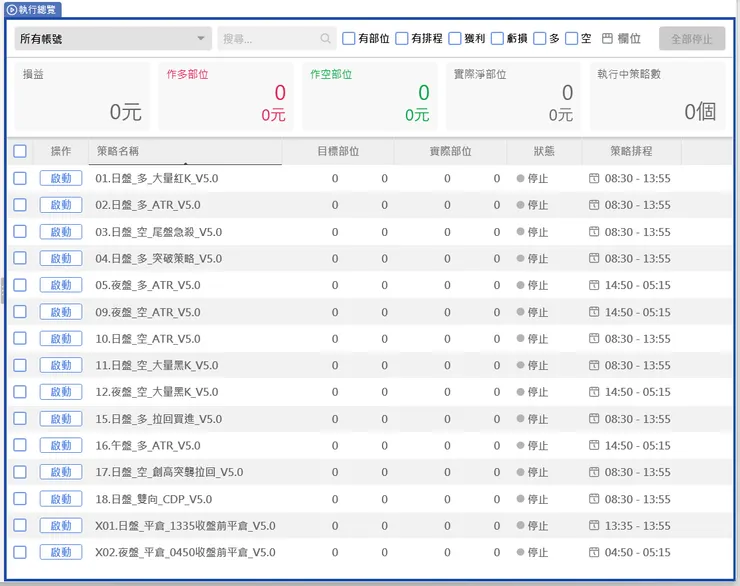The height and width of the screenshot is (586, 740).
Task: Open the 欄位 column layout icon
Action: (607, 38)
